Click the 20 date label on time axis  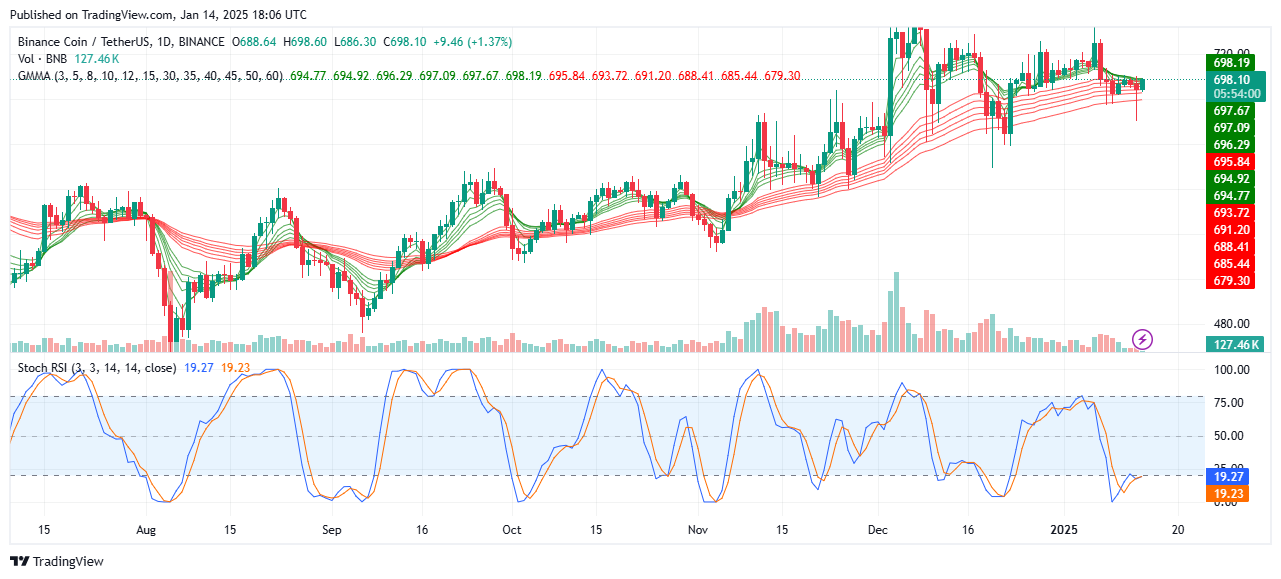click(1178, 530)
